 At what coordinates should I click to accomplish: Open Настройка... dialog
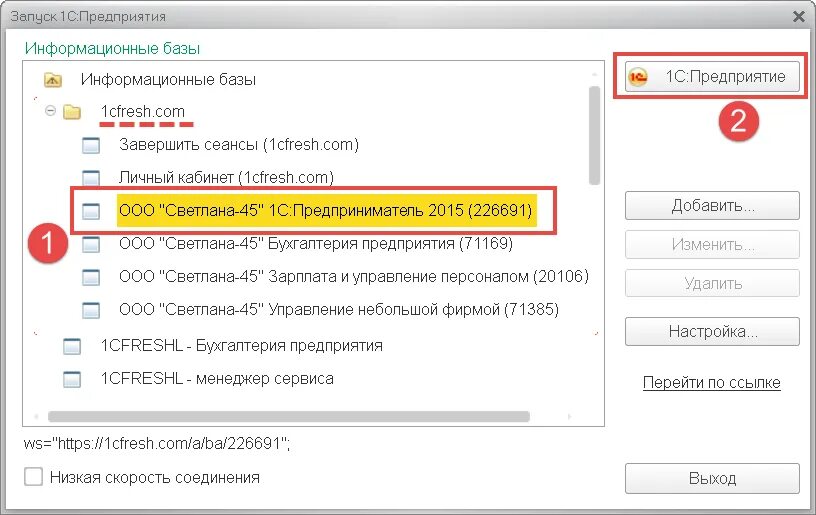(x=712, y=331)
